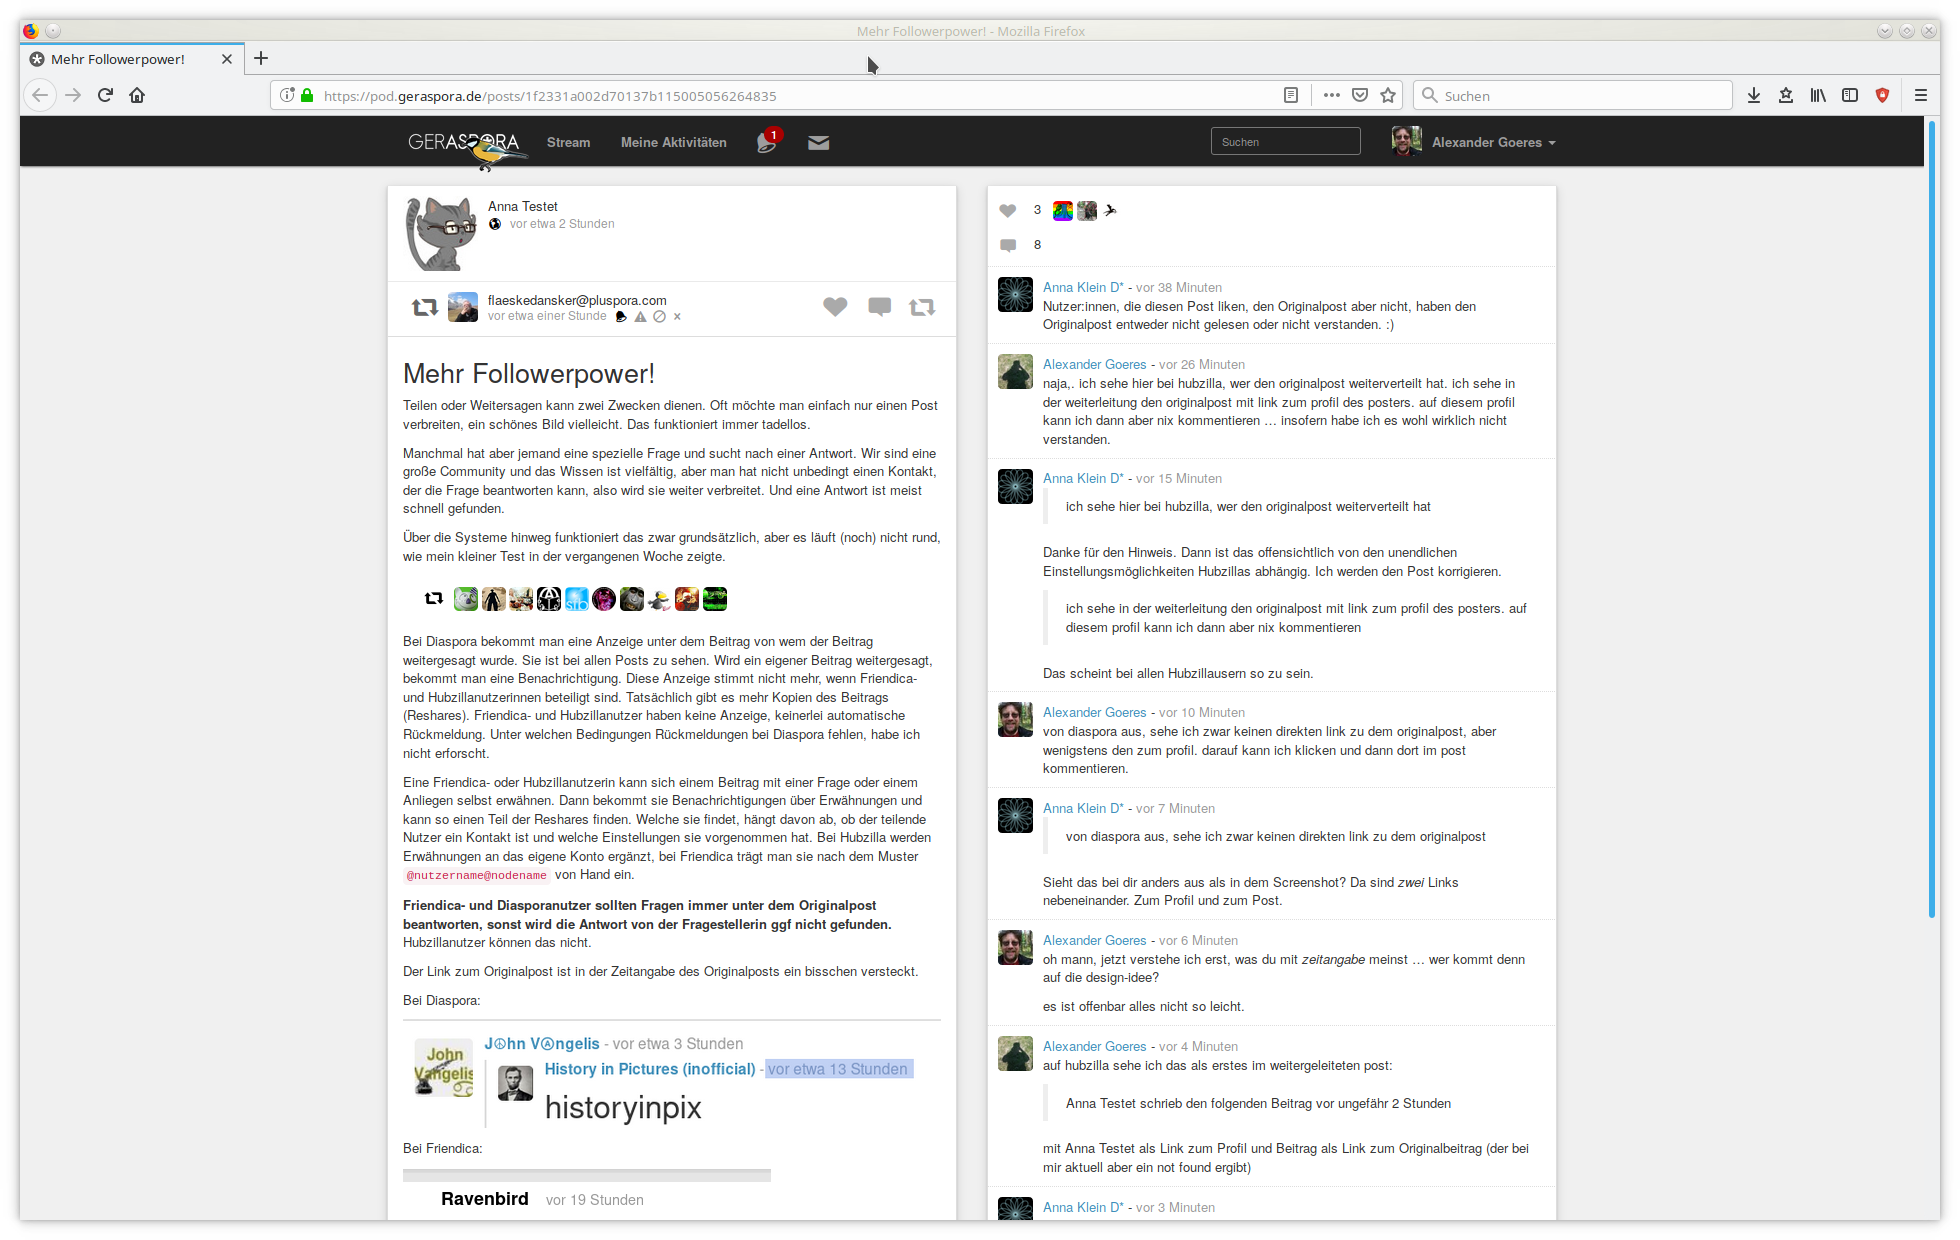Click the small bell icon next to the reshare time
The image size is (1960, 1240).
pos(621,317)
